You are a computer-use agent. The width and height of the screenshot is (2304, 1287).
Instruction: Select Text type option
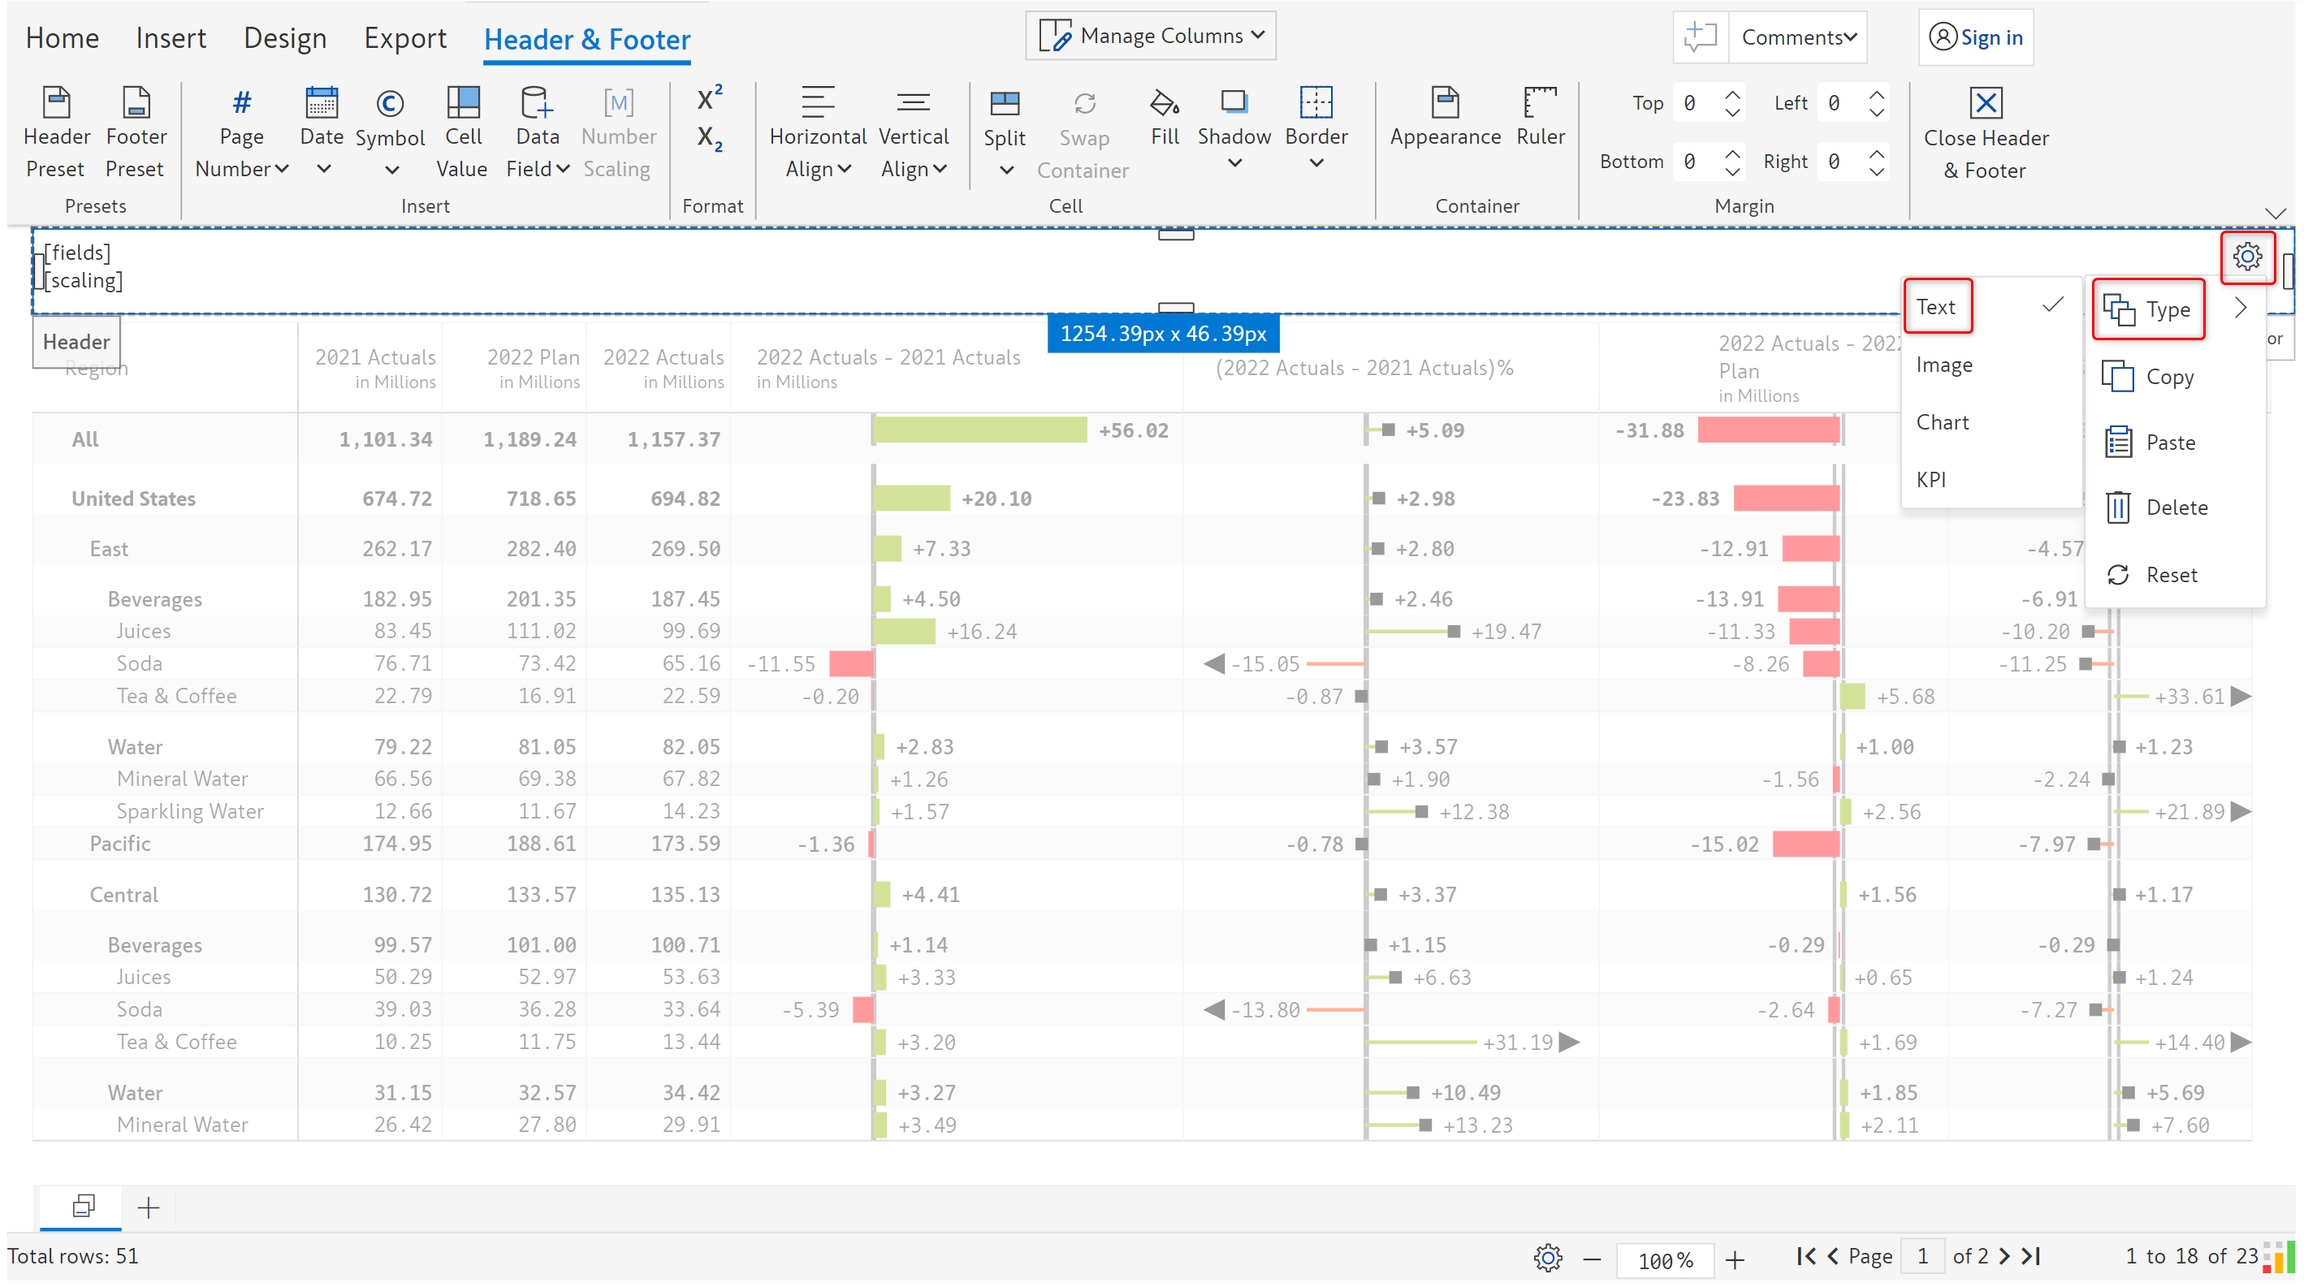tap(1937, 307)
